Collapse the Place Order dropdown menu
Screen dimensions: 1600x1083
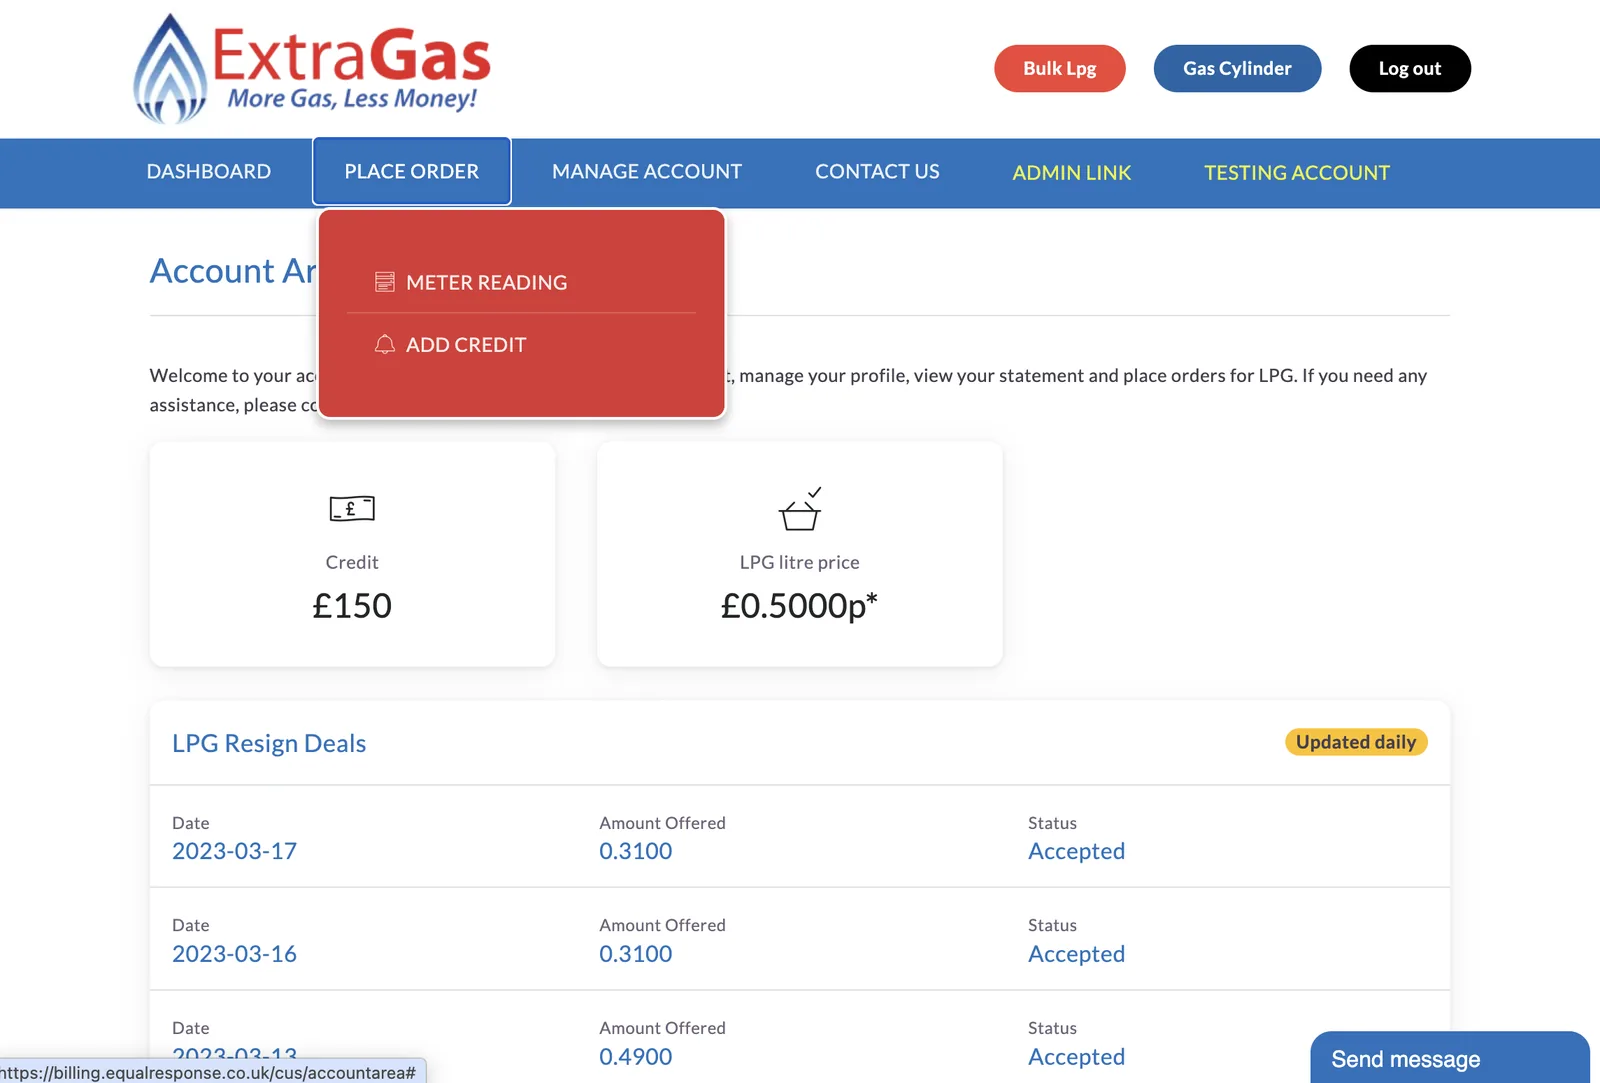tap(412, 171)
